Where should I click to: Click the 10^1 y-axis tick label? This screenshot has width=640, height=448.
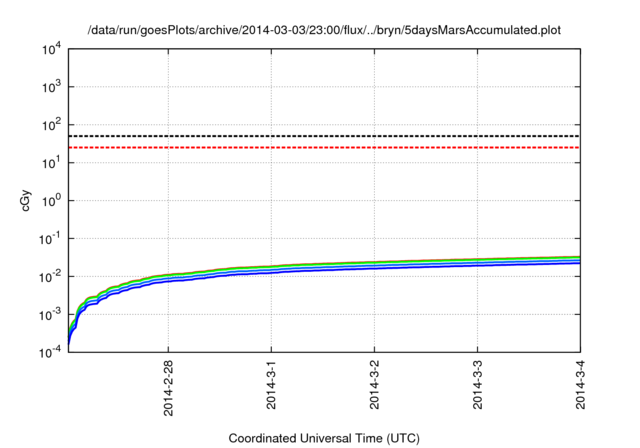[52, 162]
